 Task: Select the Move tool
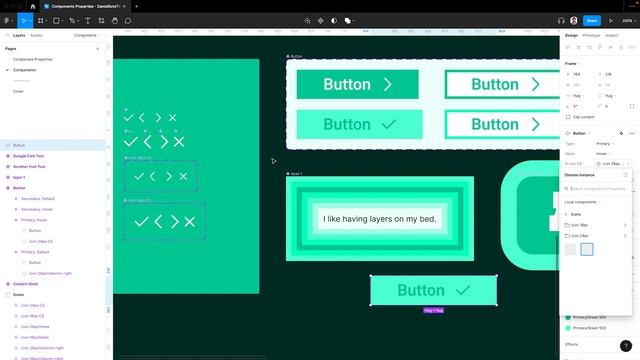pos(24,20)
